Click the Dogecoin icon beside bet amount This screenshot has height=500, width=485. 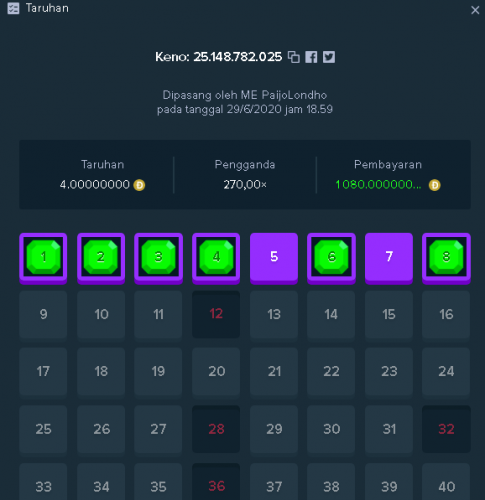point(139,185)
